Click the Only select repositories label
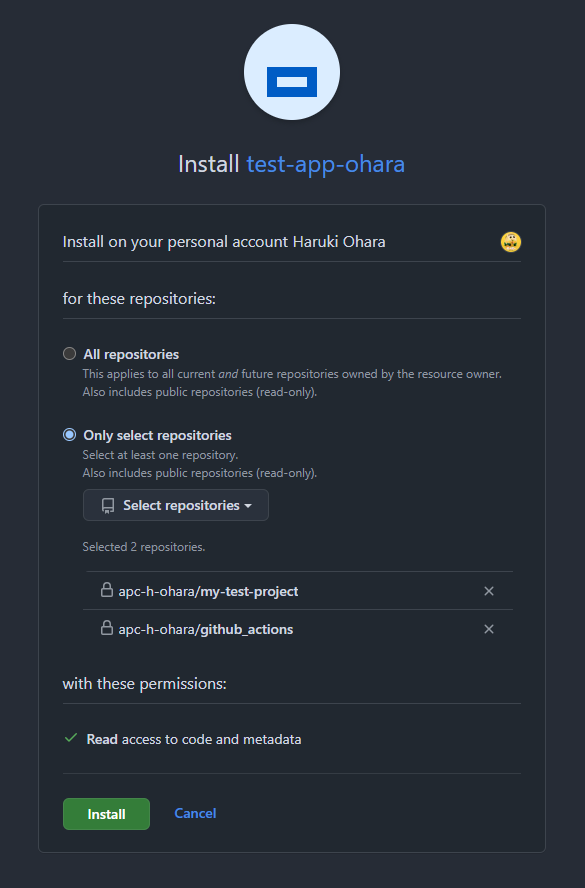The width and height of the screenshot is (585, 888). click(x=157, y=436)
